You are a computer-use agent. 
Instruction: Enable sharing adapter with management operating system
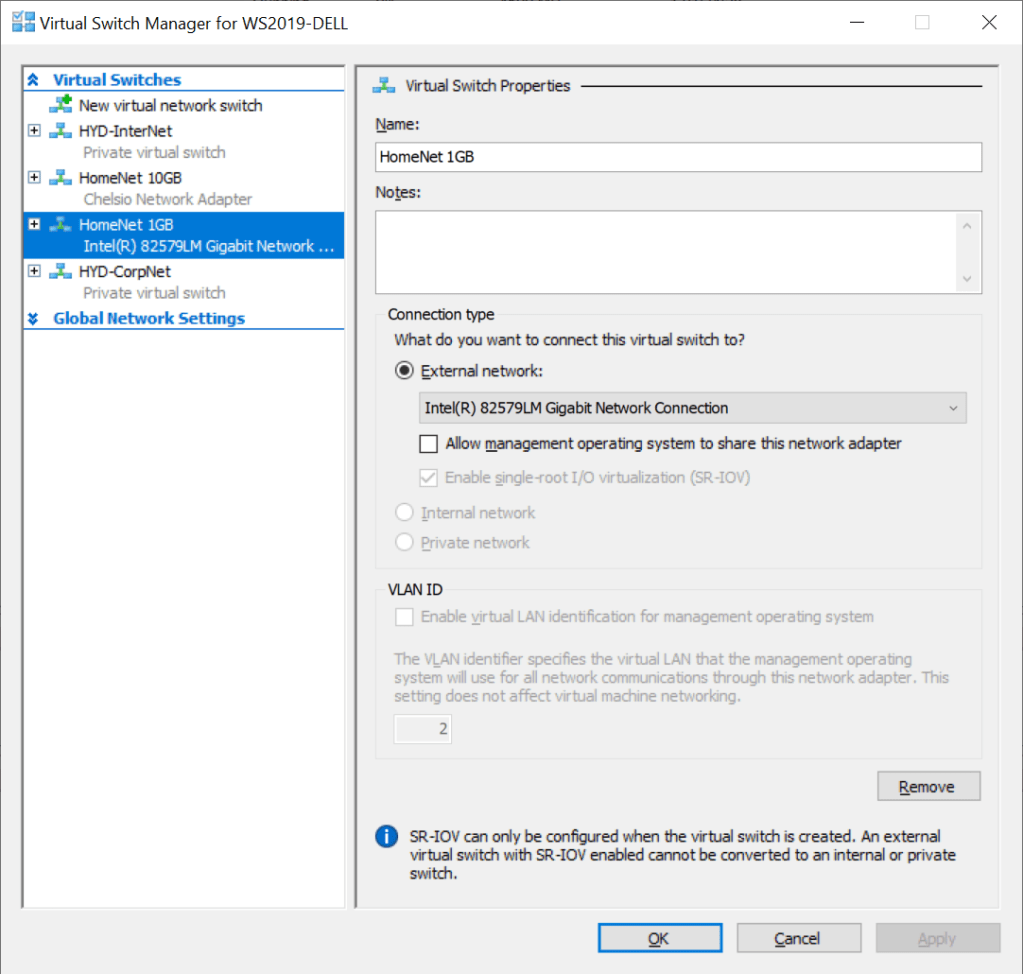[x=429, y=443]
